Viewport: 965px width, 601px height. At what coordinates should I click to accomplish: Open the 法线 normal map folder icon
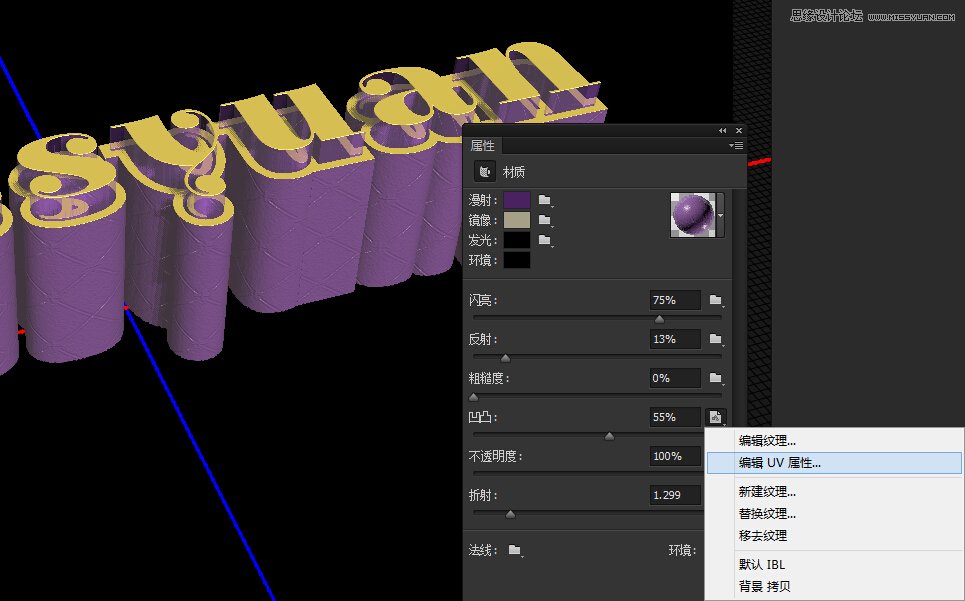point(513,550)
